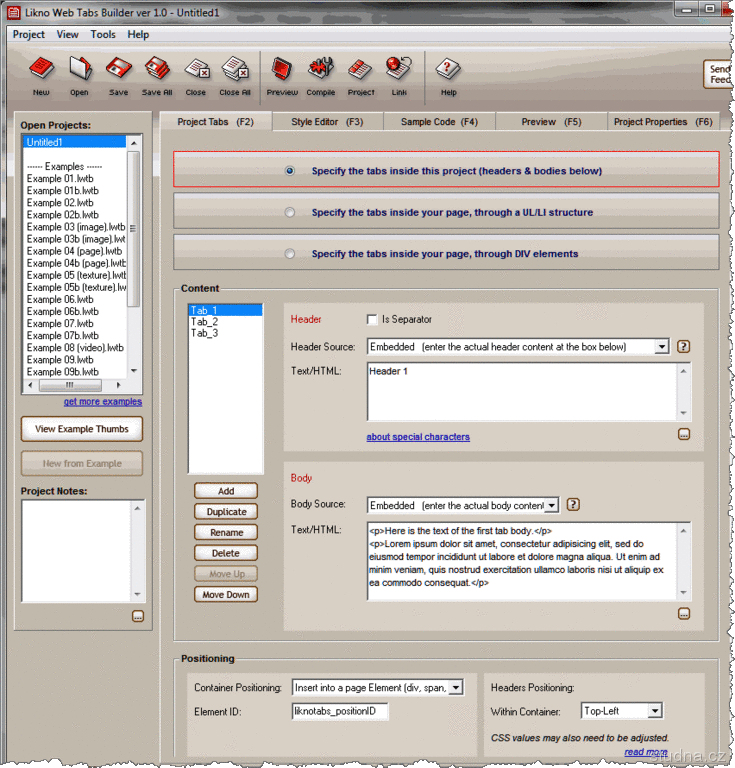Viewport: 735px width, 768px height.
Task: Select Example 01.lwtb in the list
Action: click(74, 178)
